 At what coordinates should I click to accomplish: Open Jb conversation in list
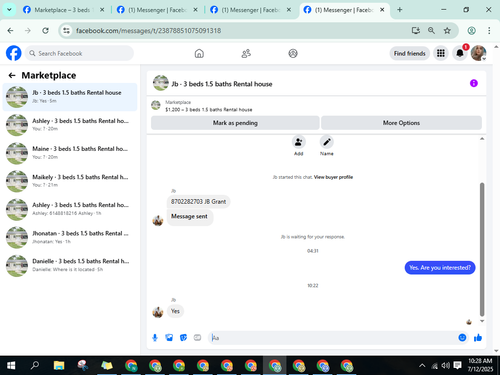(70, 97)
